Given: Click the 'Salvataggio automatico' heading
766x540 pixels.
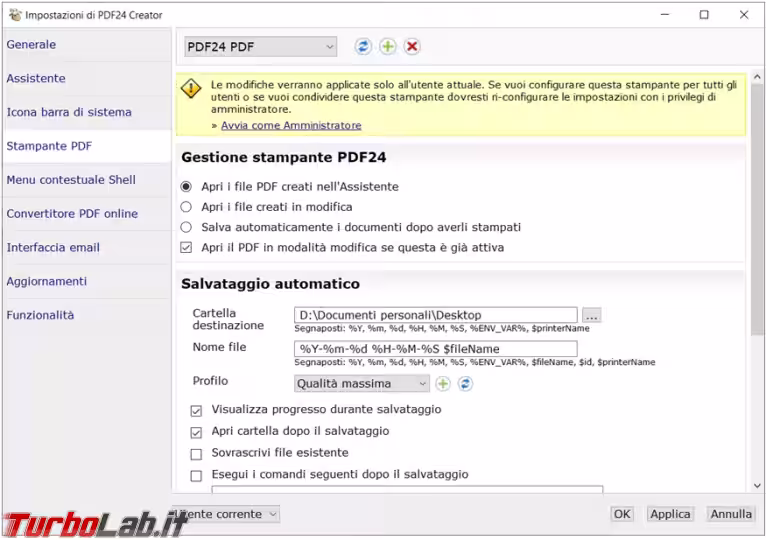Looking at the screenshot, I should [271, 284].
